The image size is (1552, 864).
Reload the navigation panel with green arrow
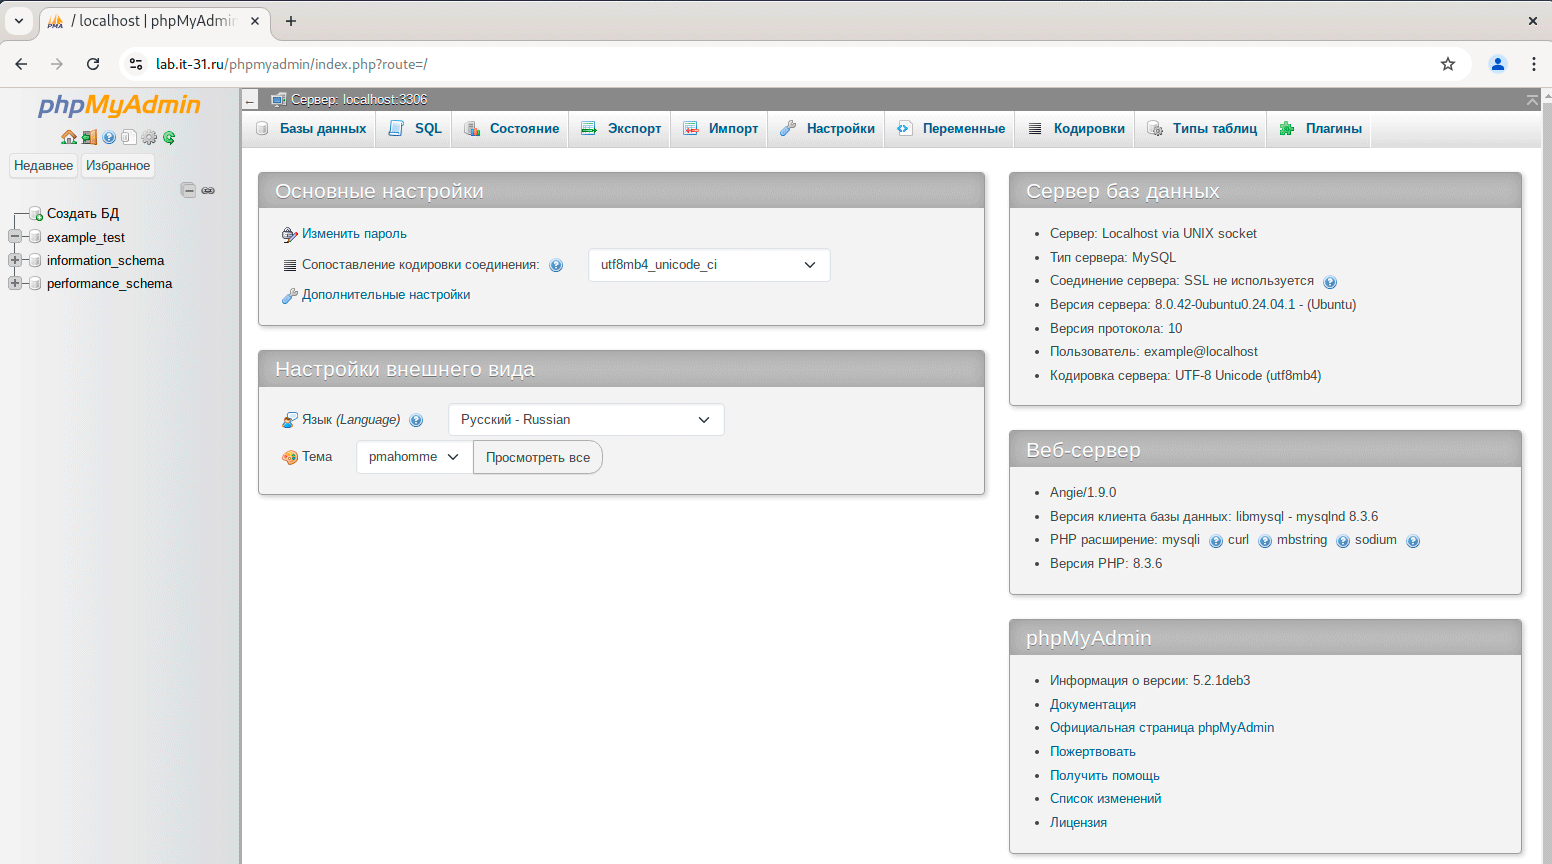point(169,137)
